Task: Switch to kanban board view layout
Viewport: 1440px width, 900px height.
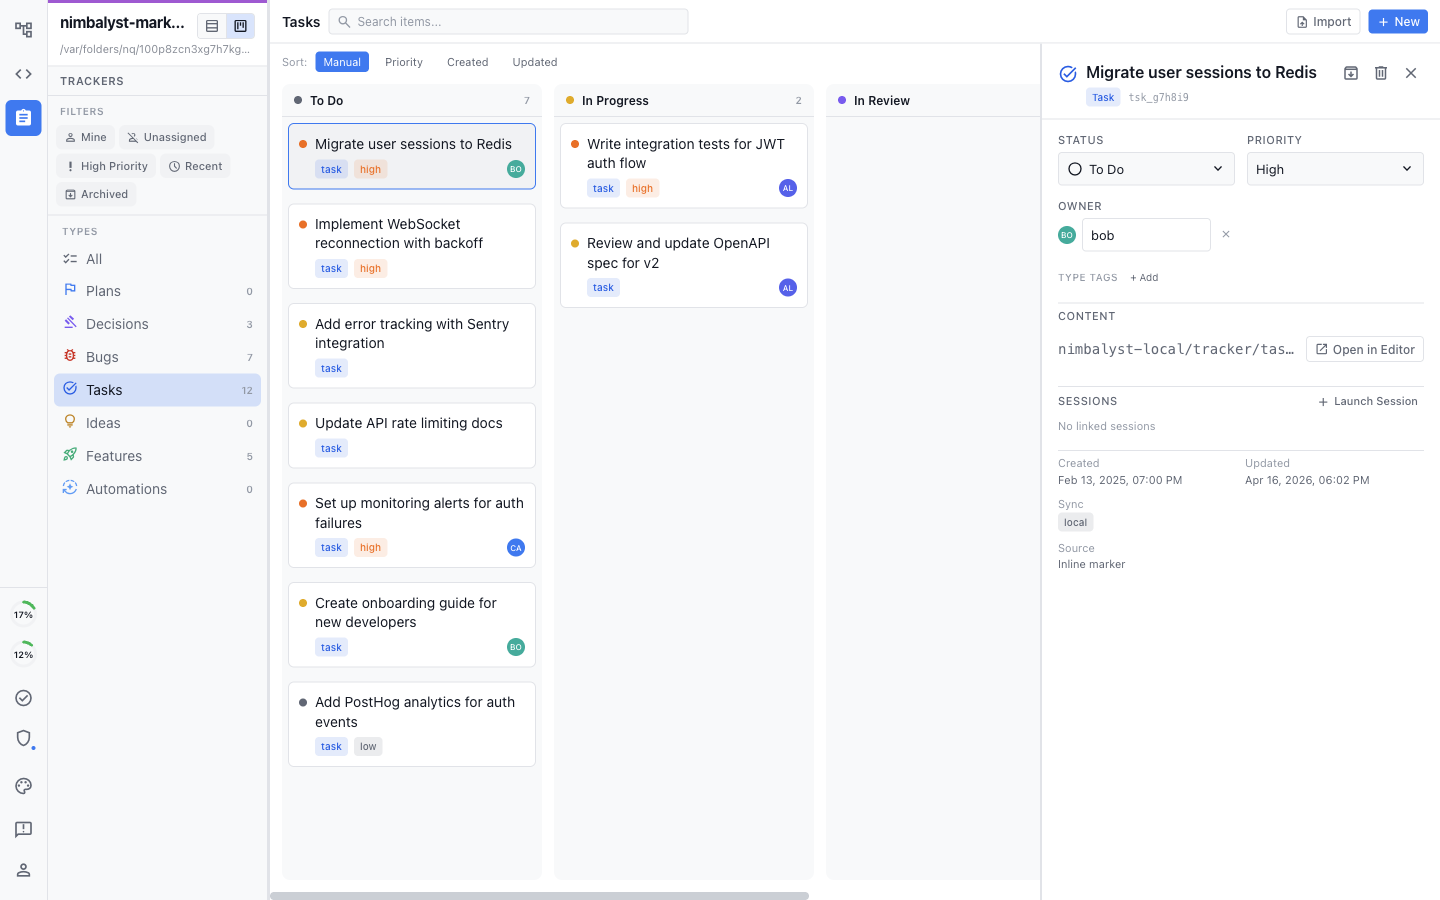Action: click(x=240, y=26)
